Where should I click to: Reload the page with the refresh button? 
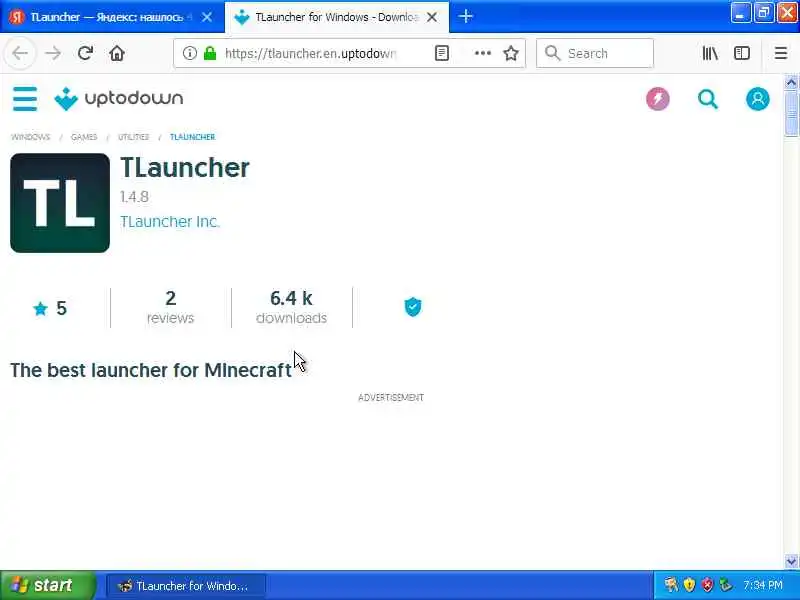85,53
